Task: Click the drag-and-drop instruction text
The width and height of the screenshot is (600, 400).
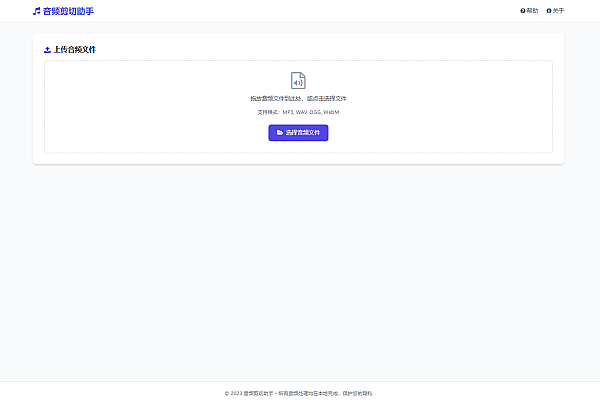Action: 298,98
